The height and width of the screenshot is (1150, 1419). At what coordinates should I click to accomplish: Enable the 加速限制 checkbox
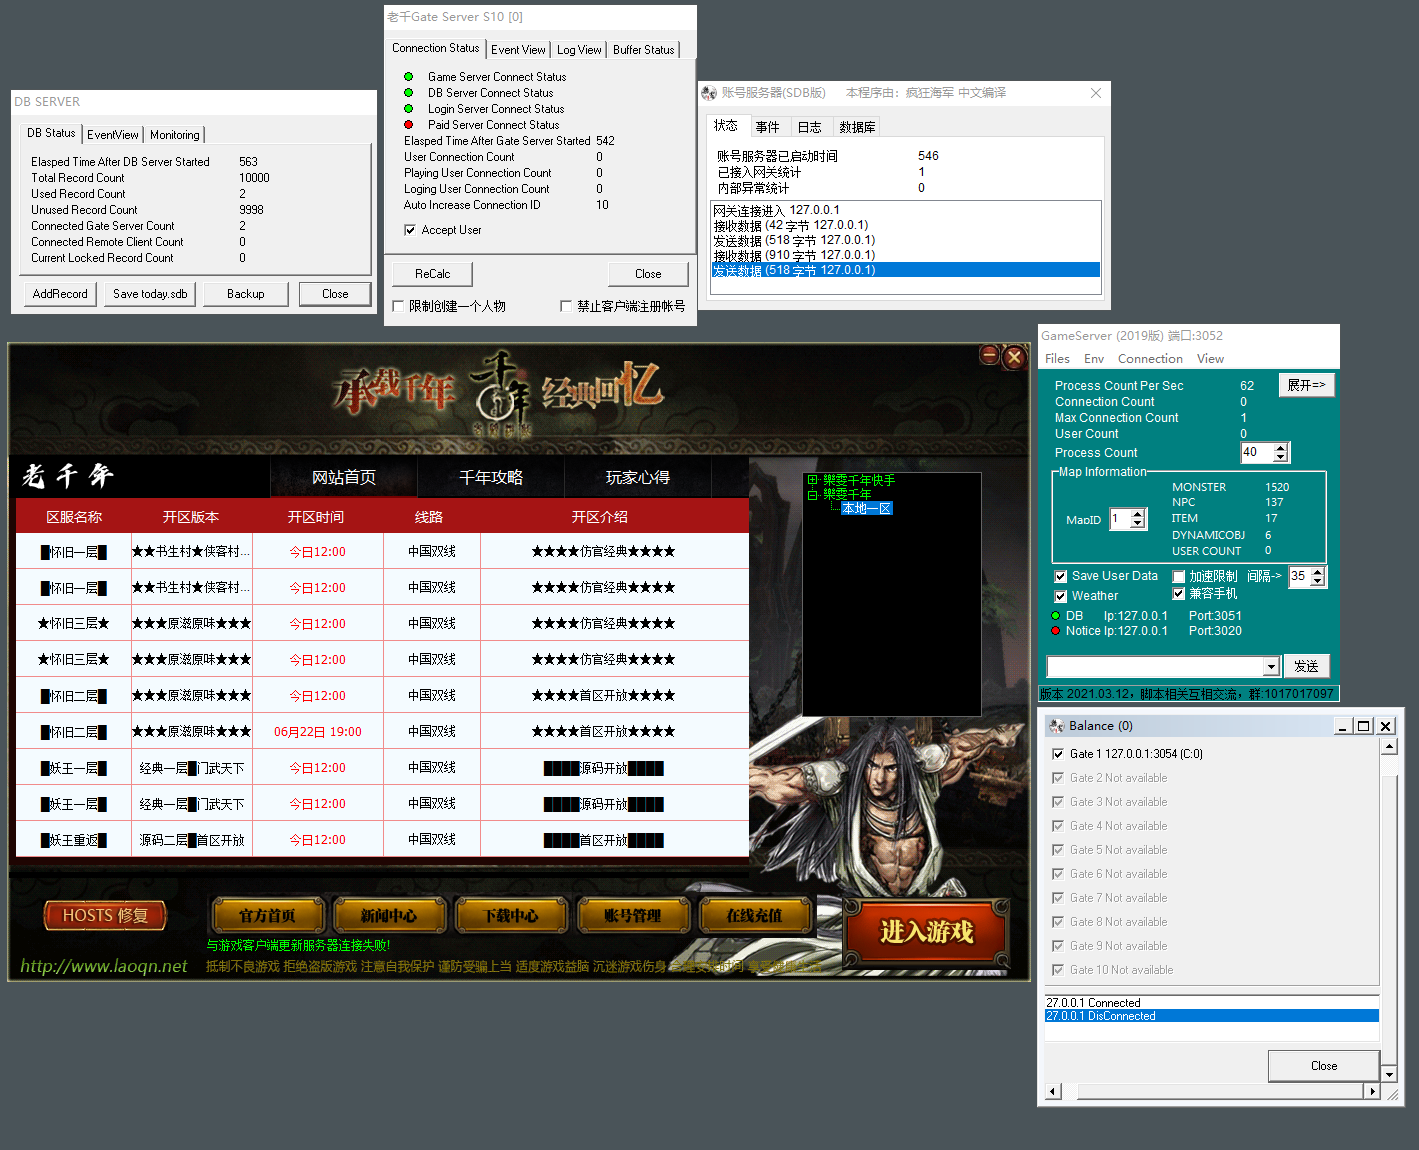(x=1178, y=575)
